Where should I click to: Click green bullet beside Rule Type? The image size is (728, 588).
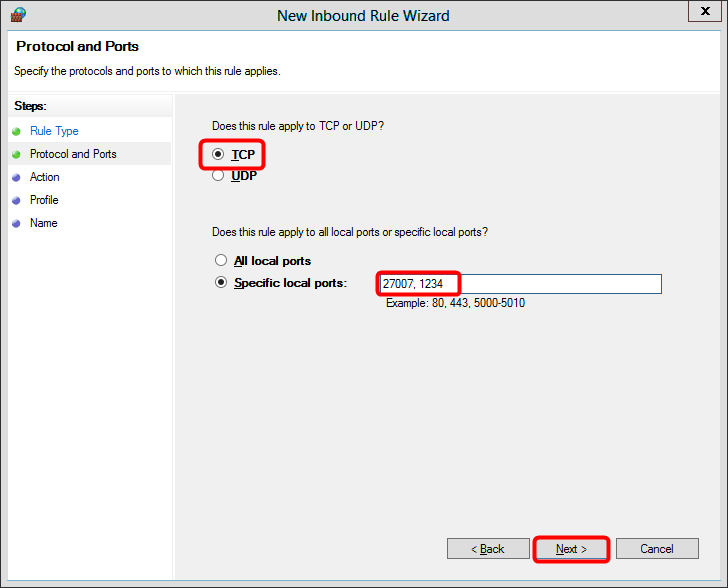(16, 131)
